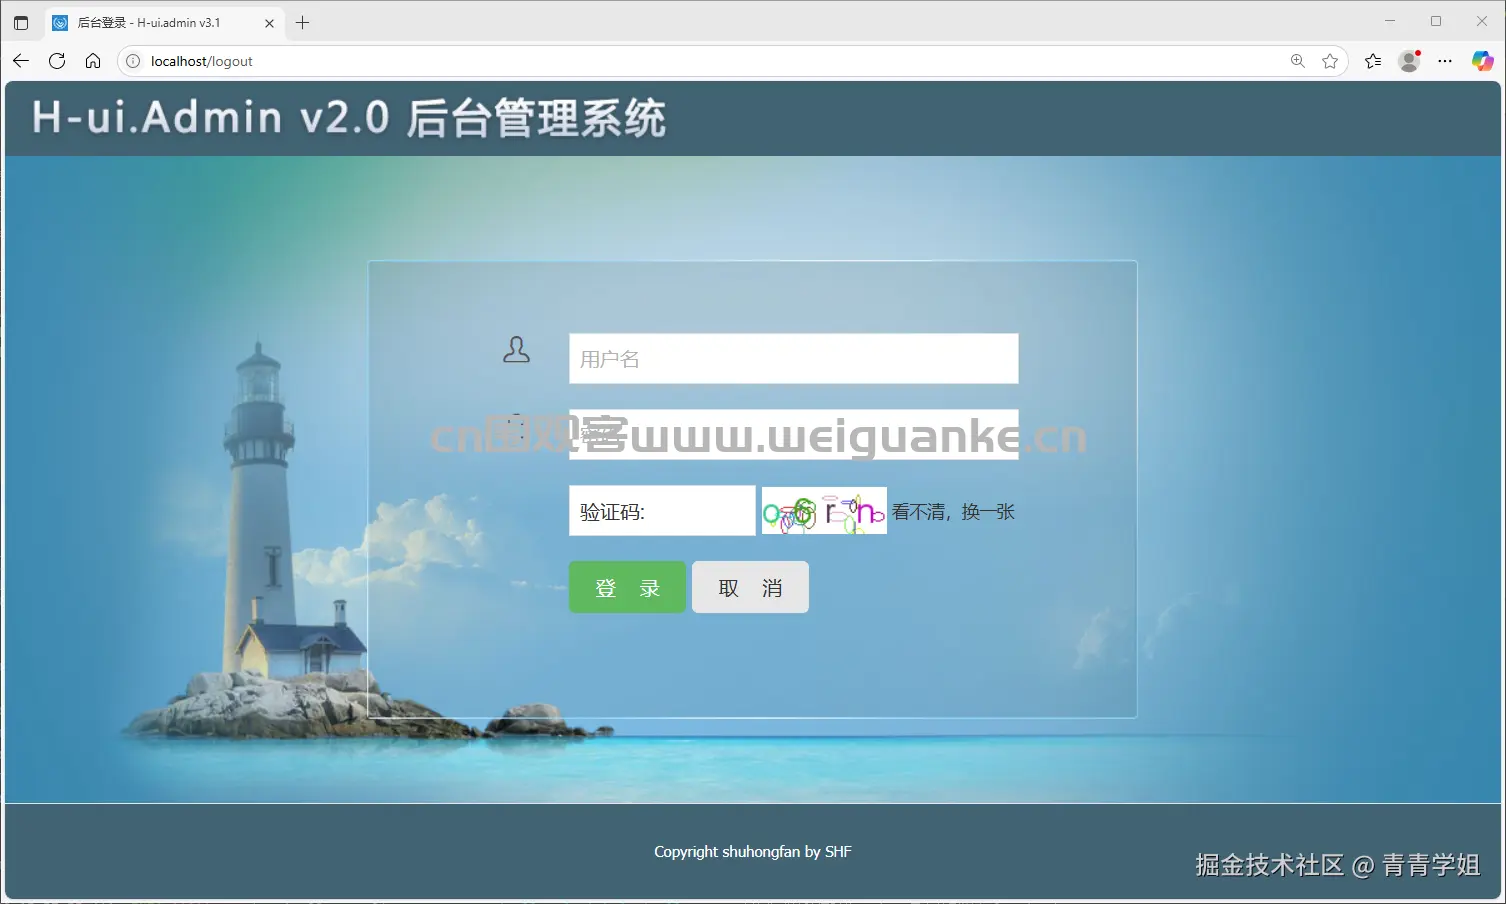
Task: Click the Copilot icon in the browser toolbar
Action: (x=1481, y=60)
